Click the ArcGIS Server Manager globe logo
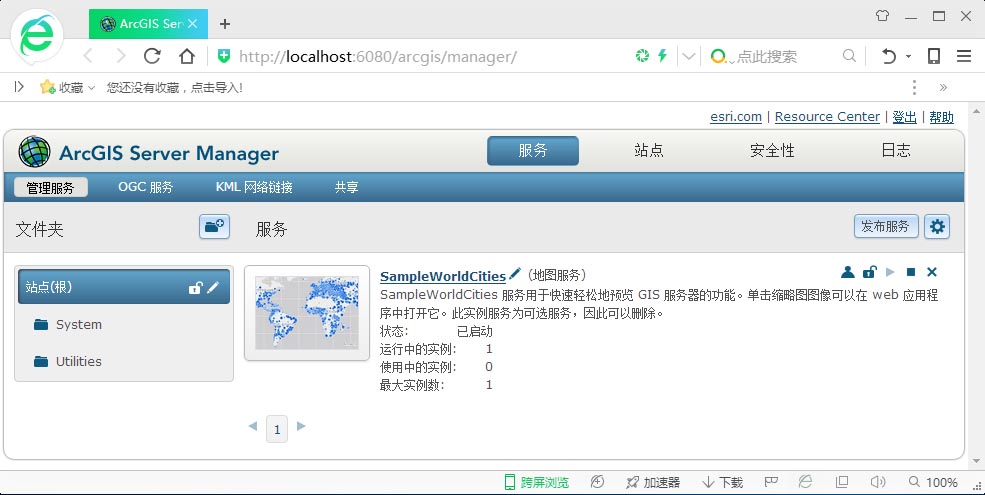Screen dimensions: 985x495 pyautogui.click(x=34, y=152)
